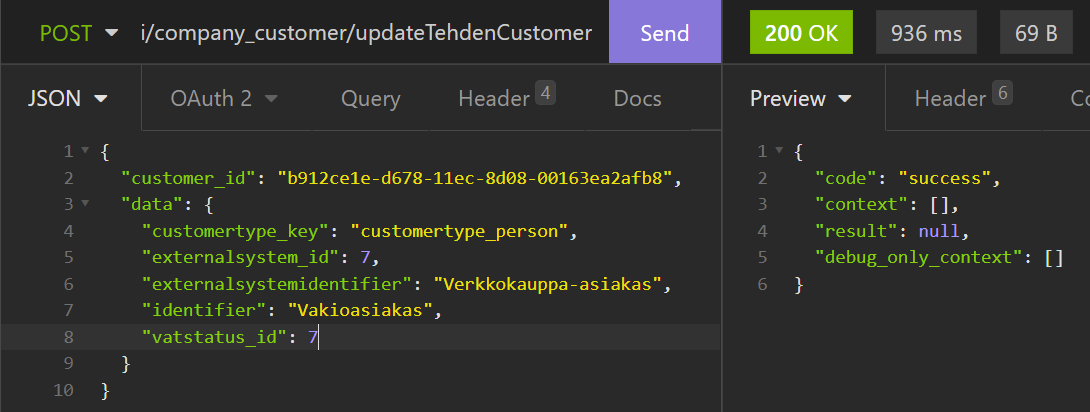The width and height of the screenshot is (1090, 412).
Task: Collapse response JSON root object fold arrow
Action: pos(778,152)
